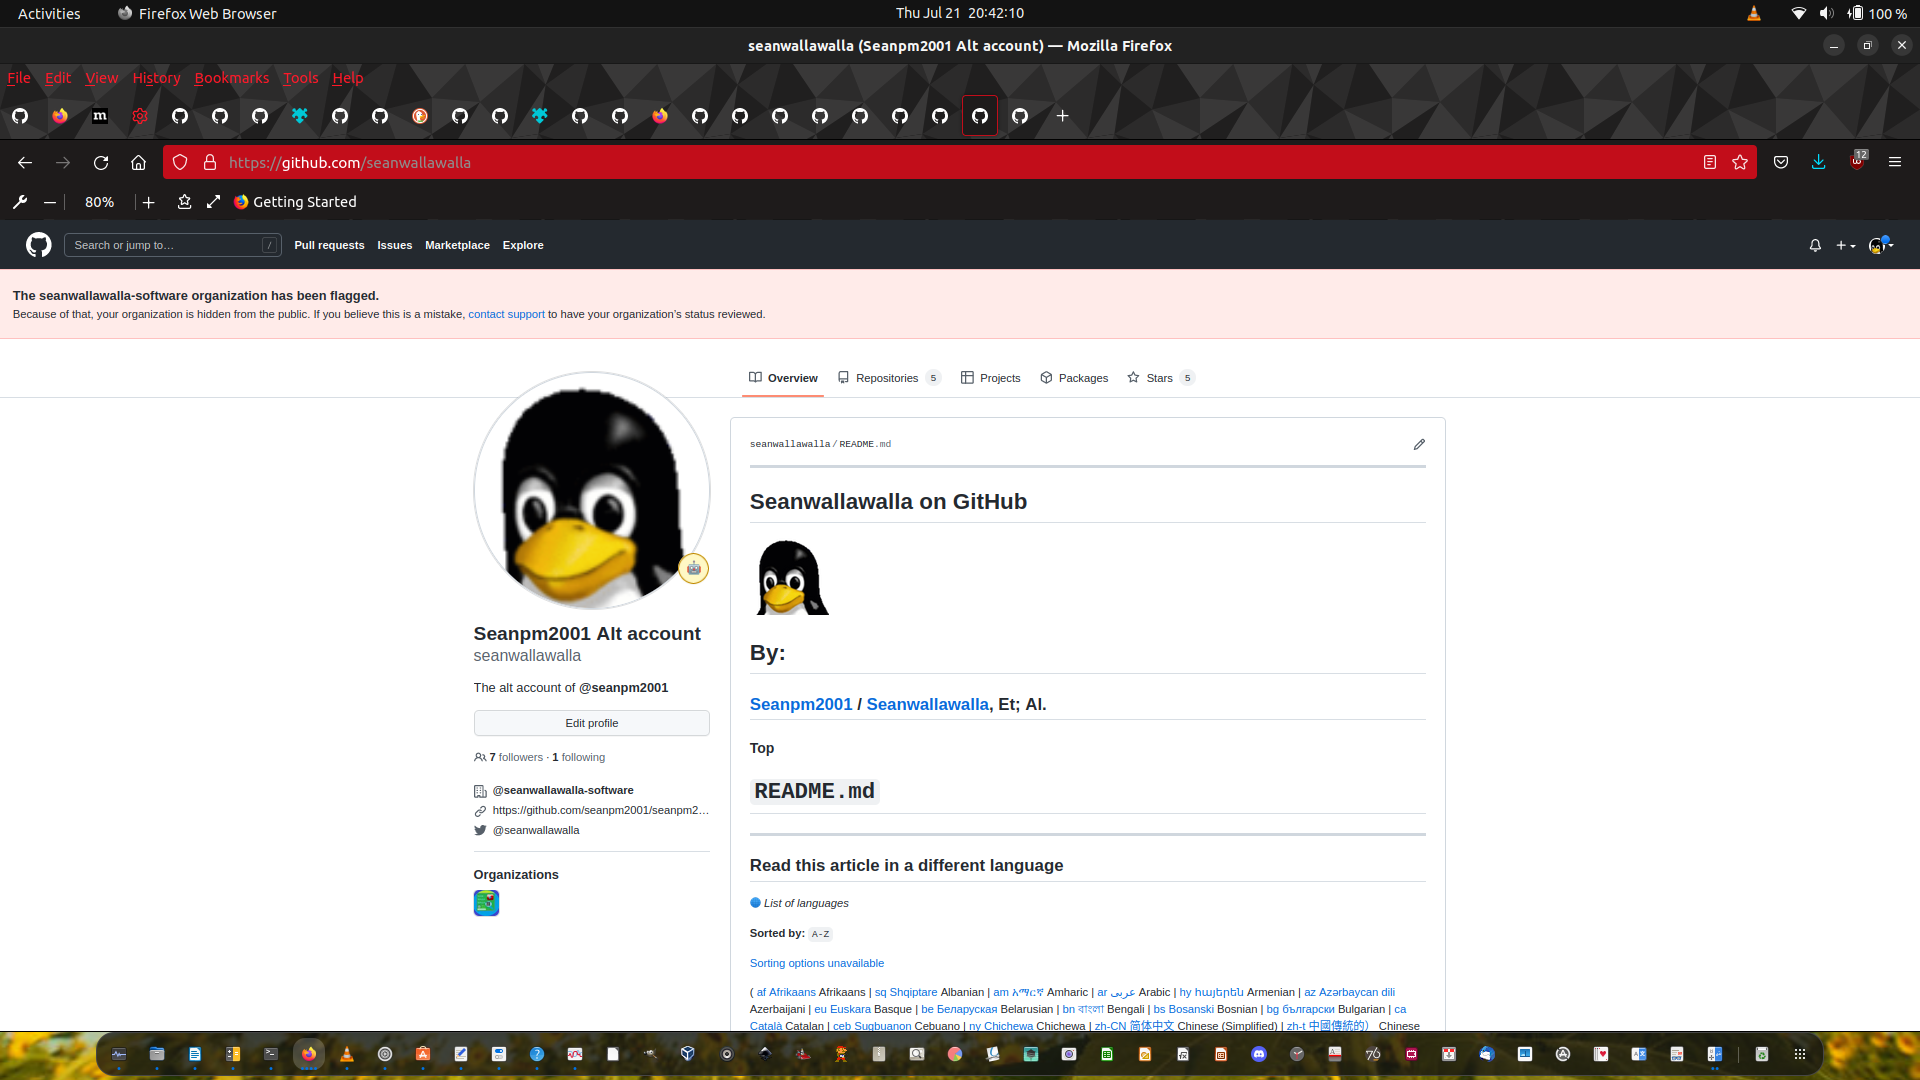The image size is (1920, 1080).
Task: Switch to the Stars tab
Action: 1160,378
